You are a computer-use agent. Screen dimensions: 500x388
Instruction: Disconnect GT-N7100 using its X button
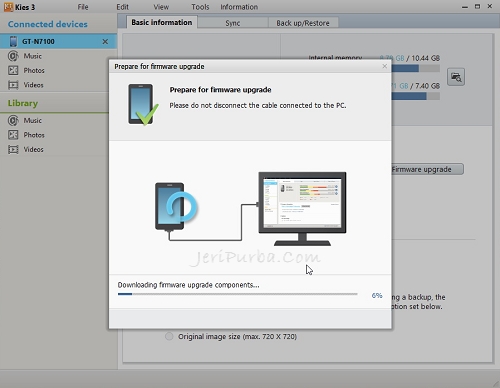(105, 42)
